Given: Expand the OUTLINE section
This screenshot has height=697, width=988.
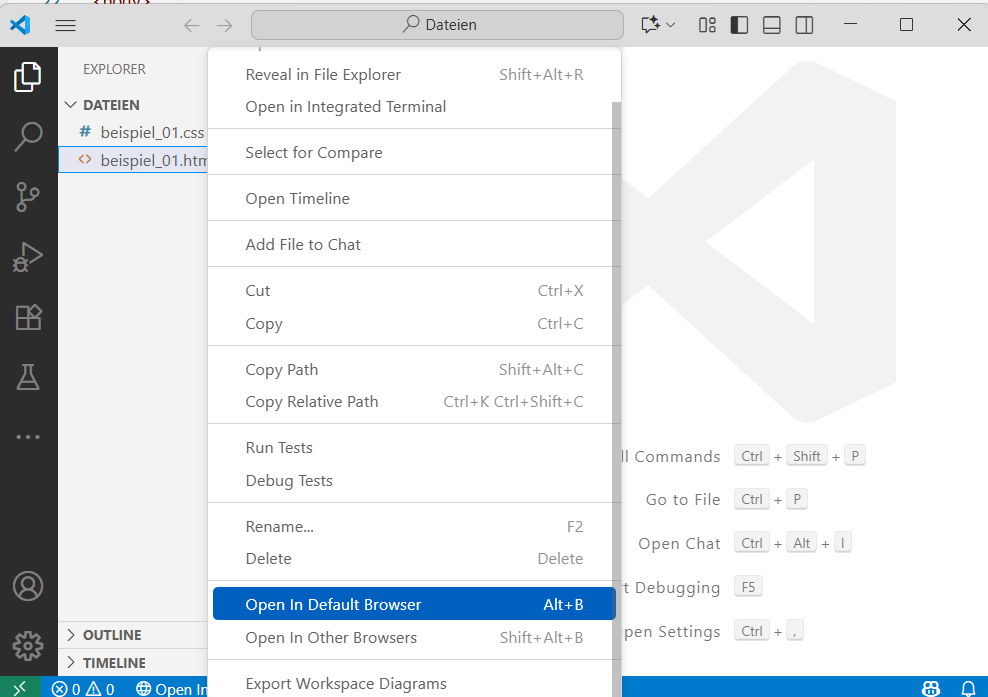Looking at the screenshot, I should (112, 635).
